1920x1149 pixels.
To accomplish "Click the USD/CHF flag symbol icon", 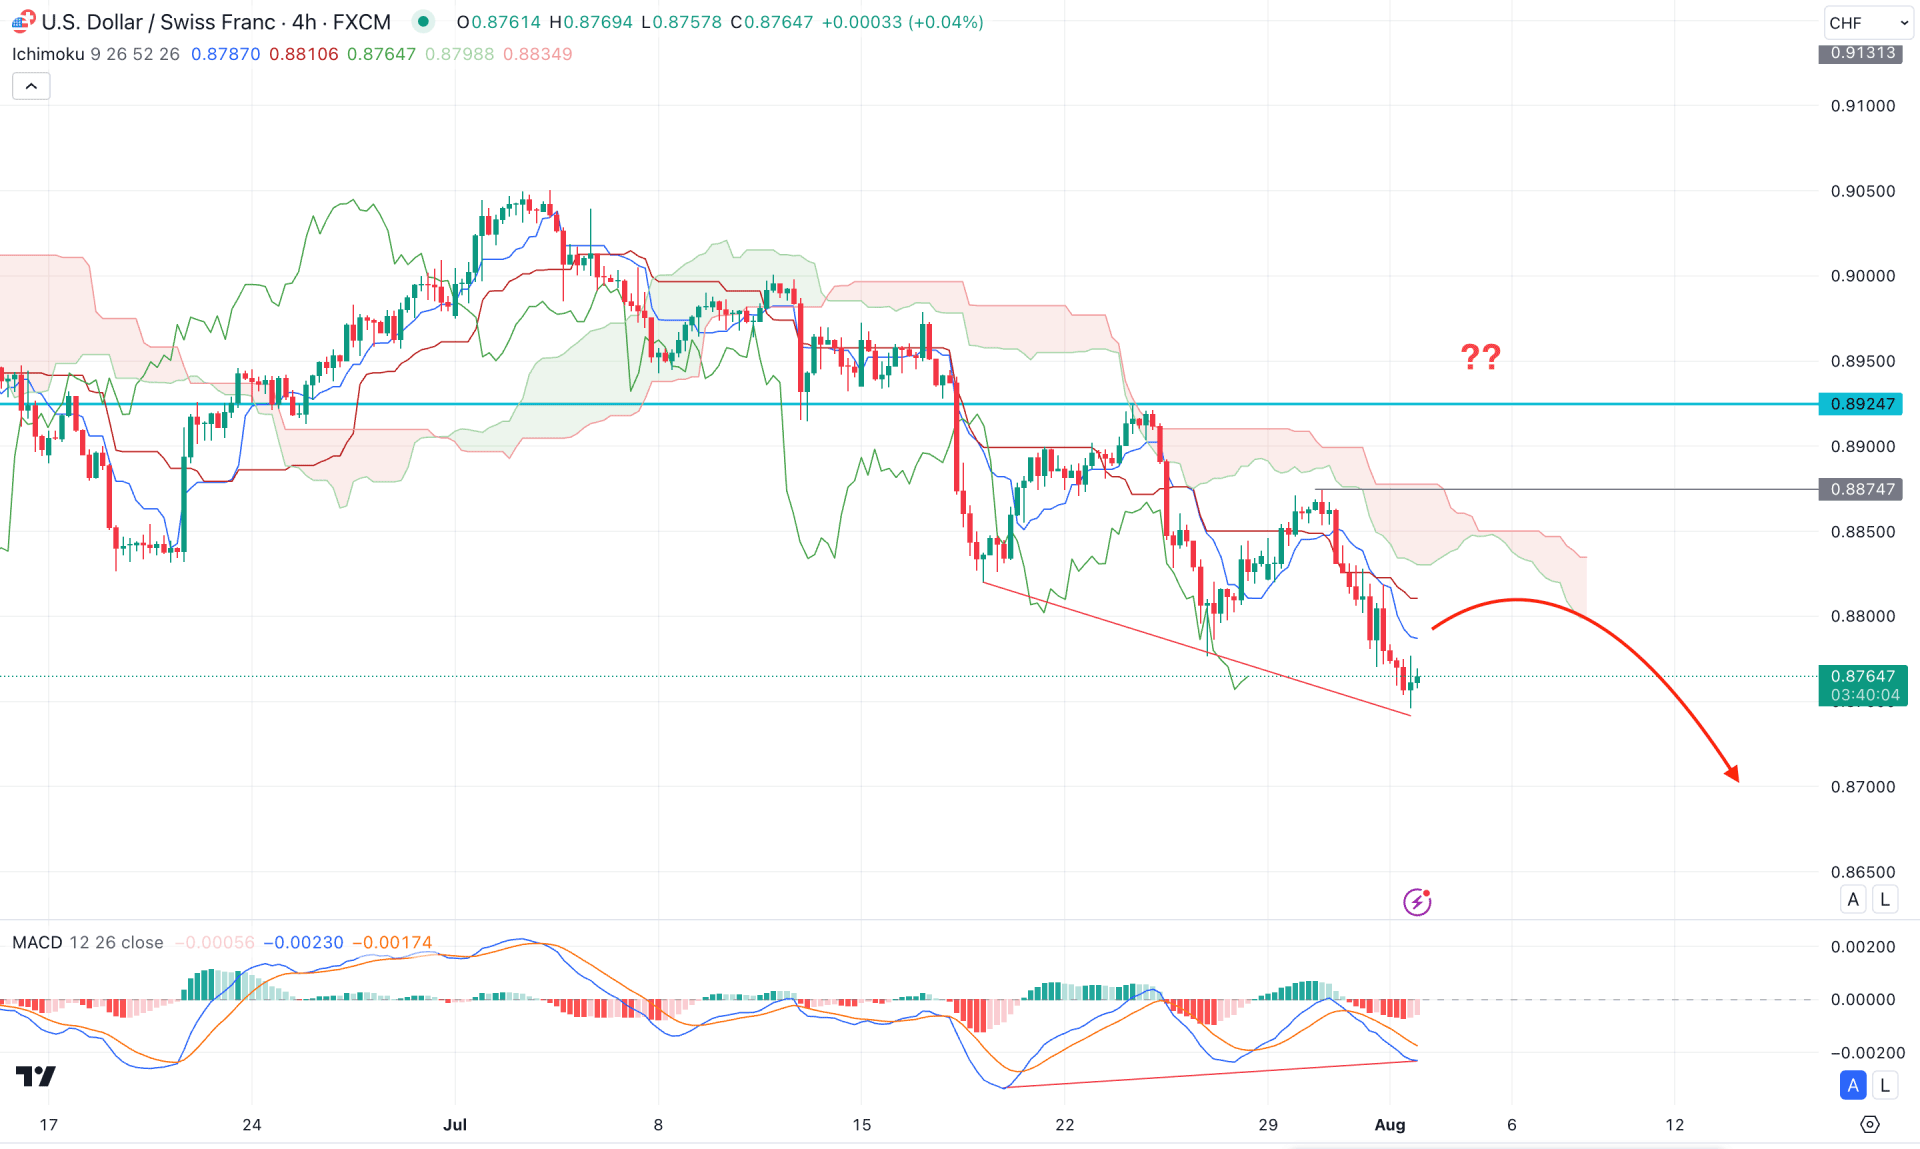I will (x=23, y=22).
